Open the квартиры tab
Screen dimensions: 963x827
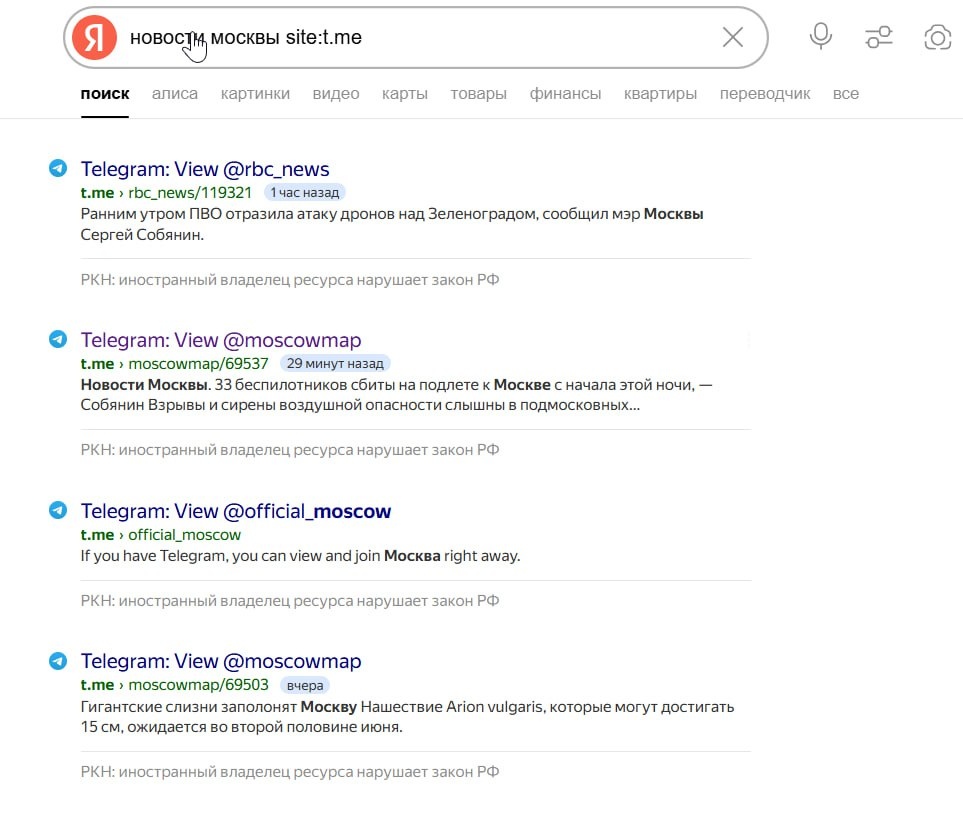pyautogui.click(x=660, y=94)
